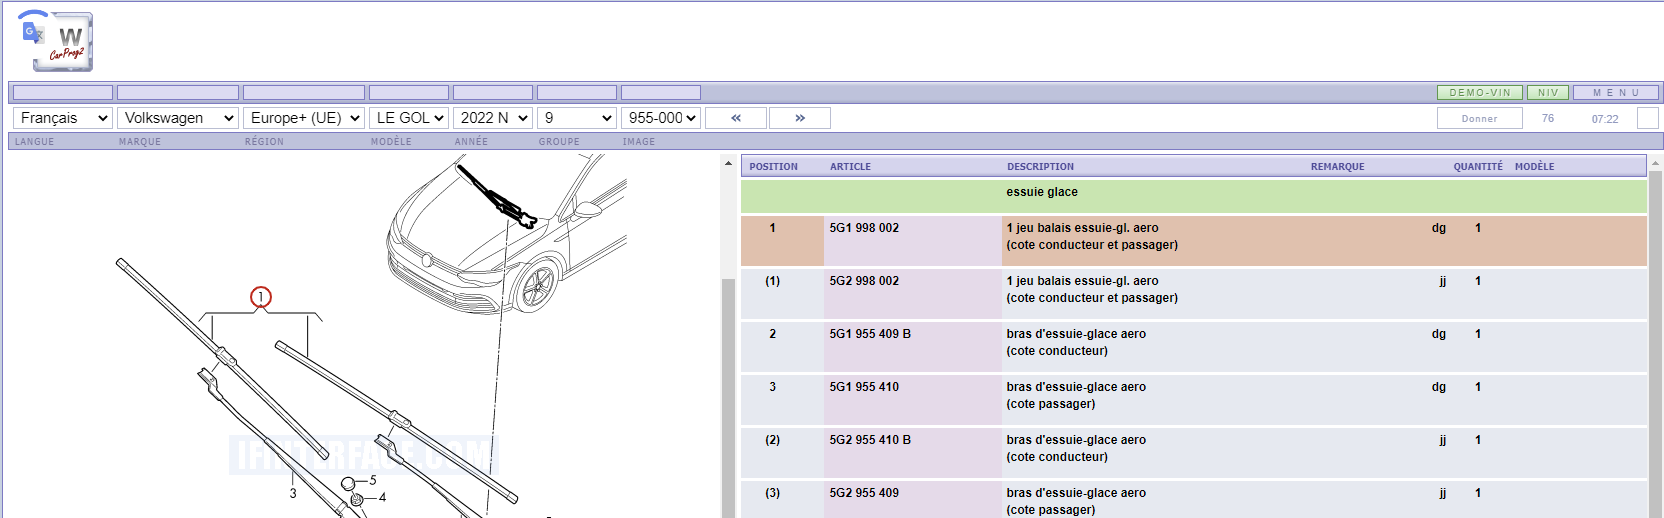Screen dimensions: 1664x518
Task: Click the ARTICLE column header
Action: pyautogui.click(x=850, y=167)
